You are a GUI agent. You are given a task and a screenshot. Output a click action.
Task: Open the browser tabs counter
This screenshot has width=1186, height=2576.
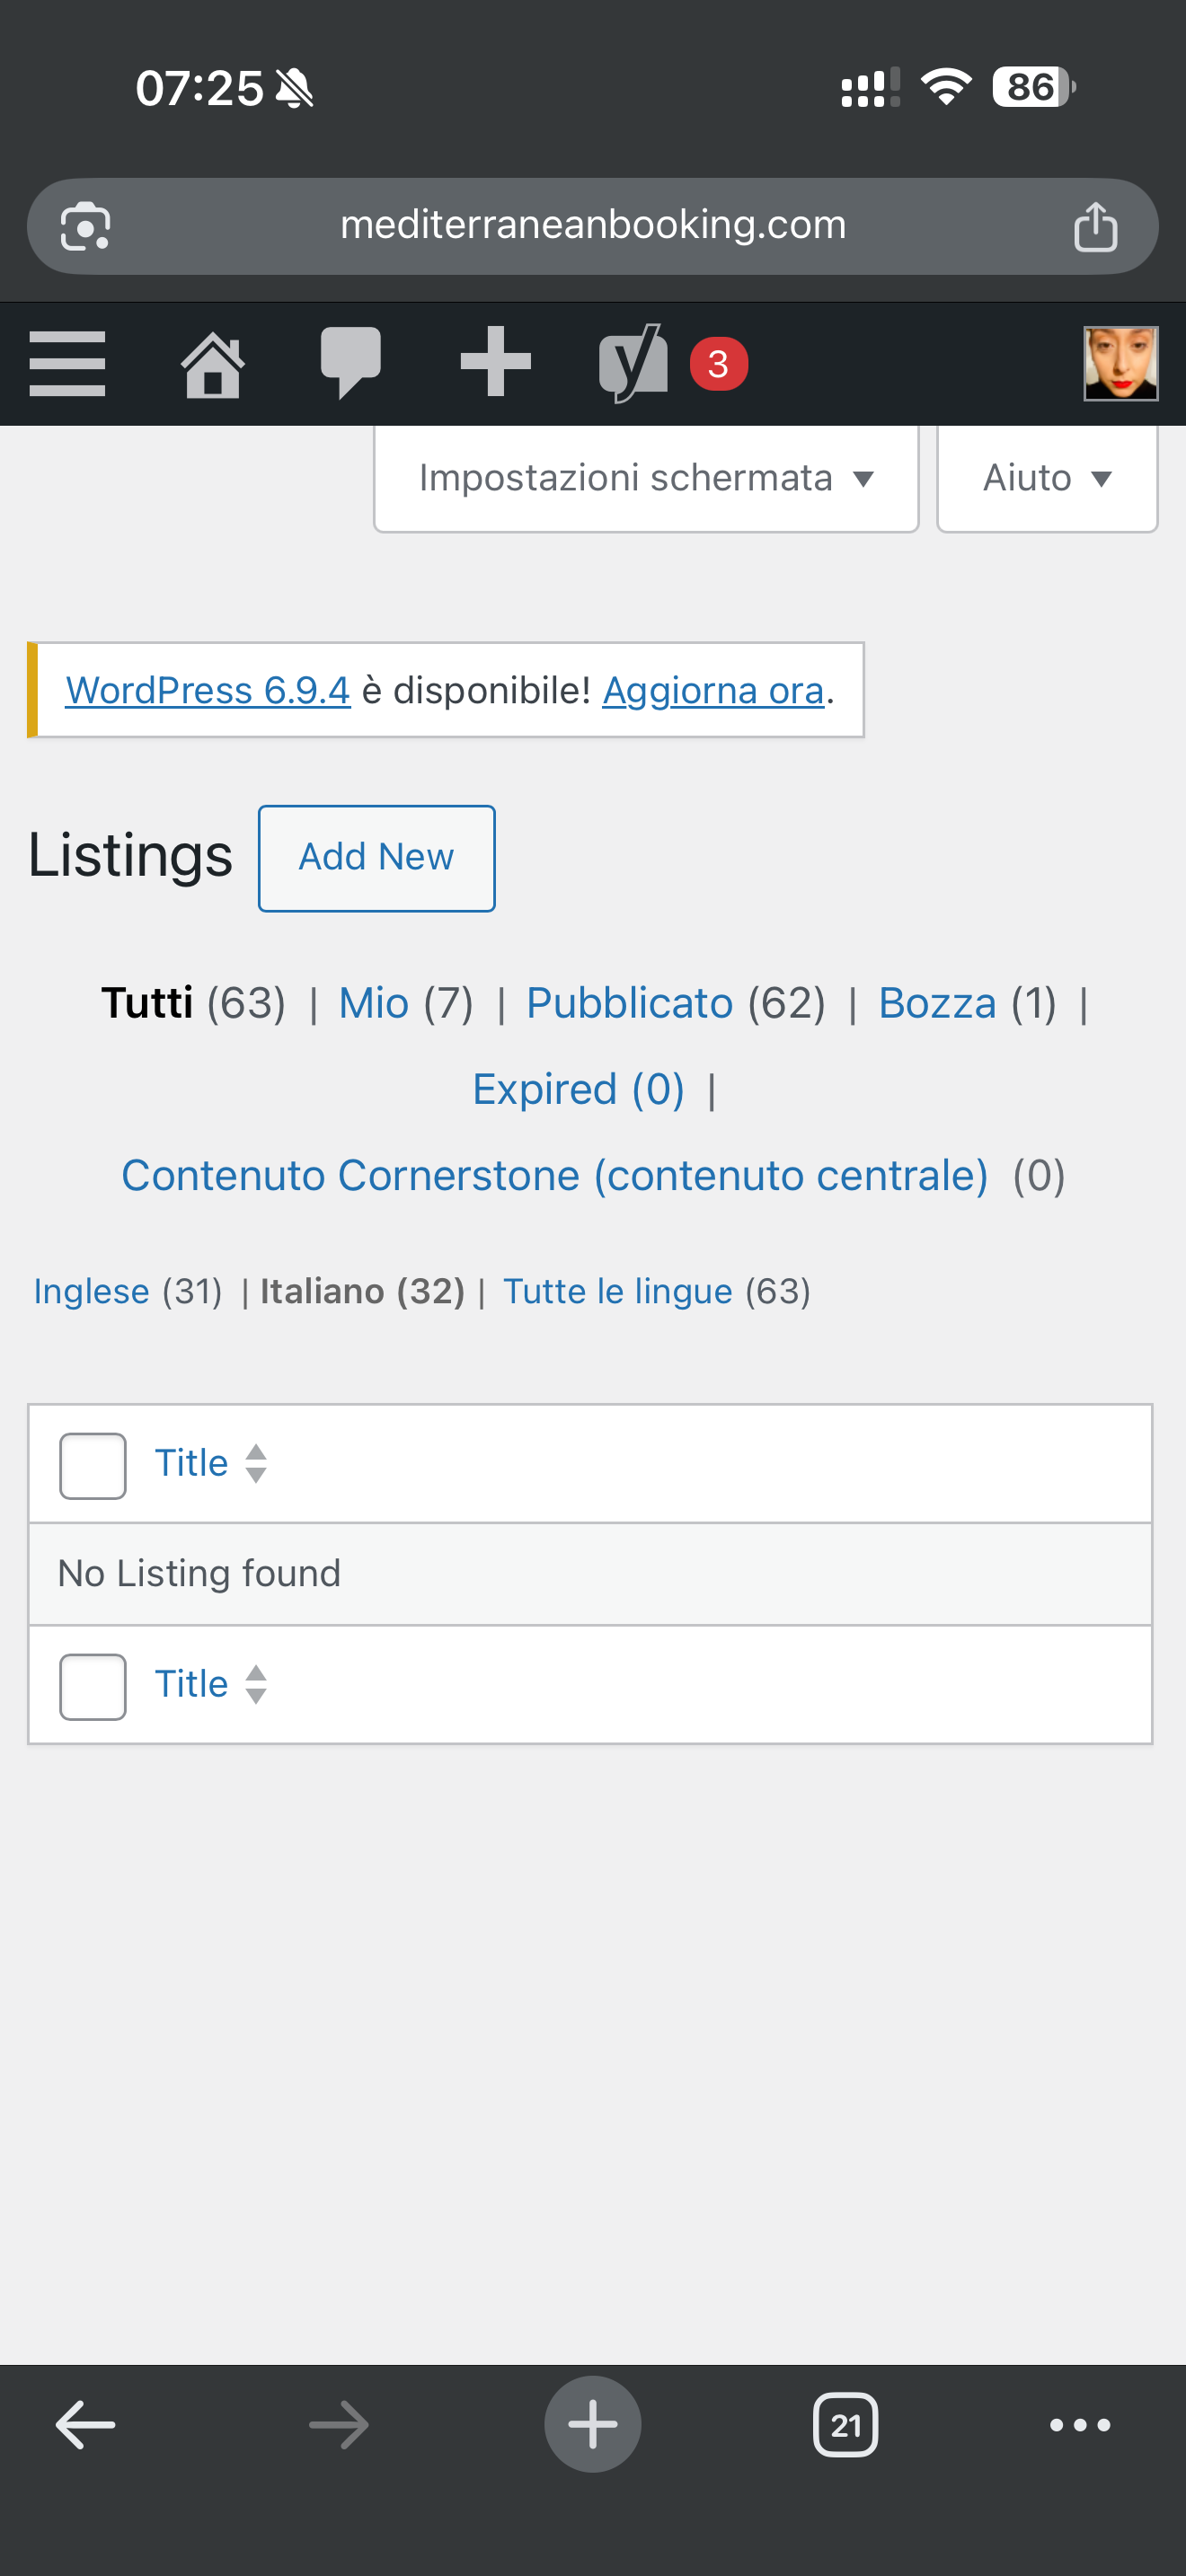point(845,2424)
